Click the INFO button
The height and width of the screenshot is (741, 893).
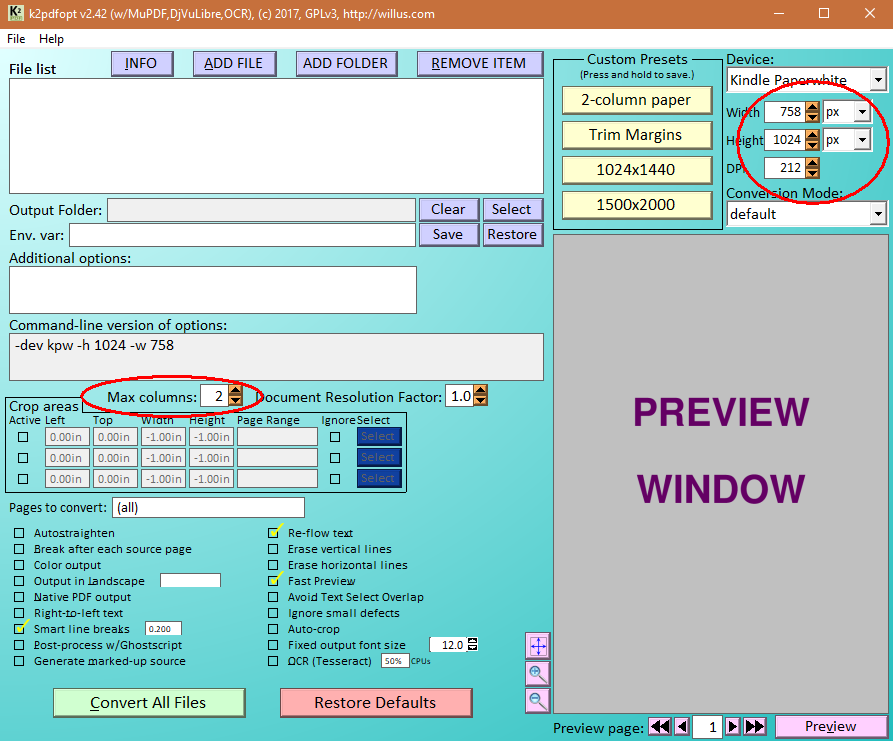point(142,63)
